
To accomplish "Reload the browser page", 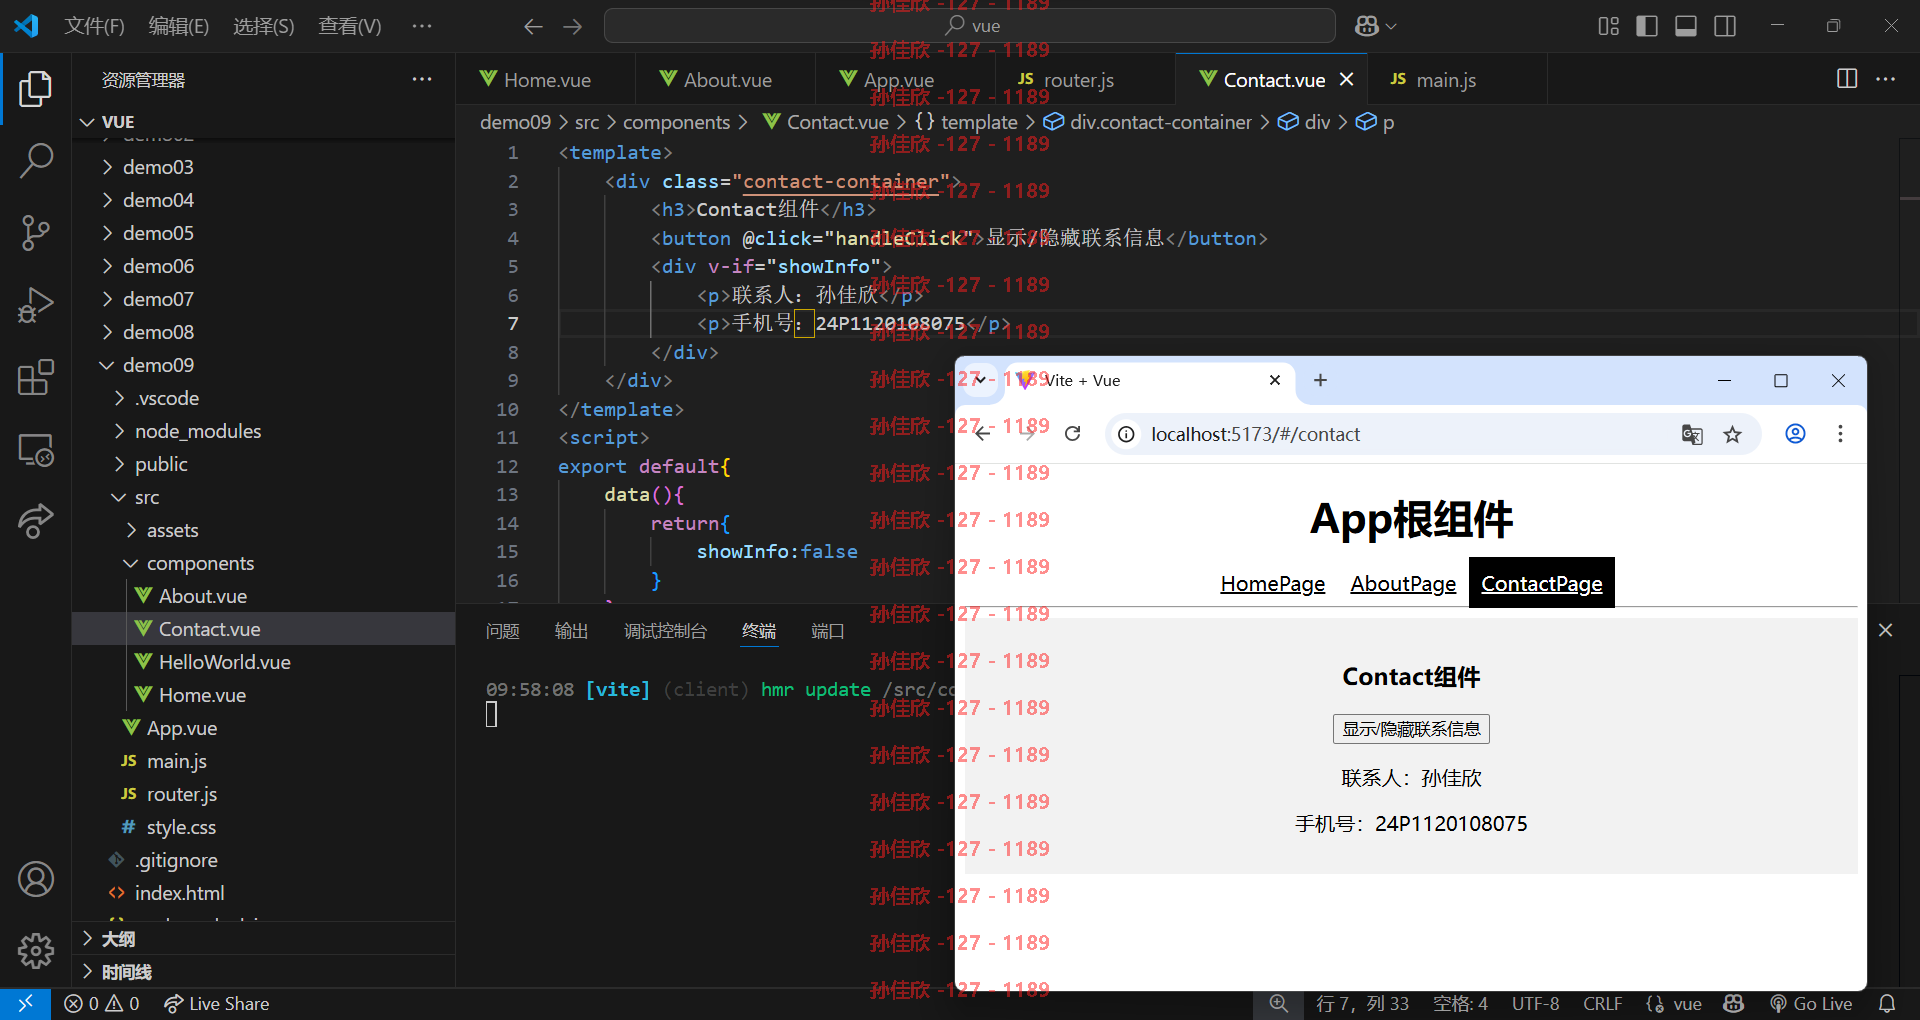I will (1073, 434).
